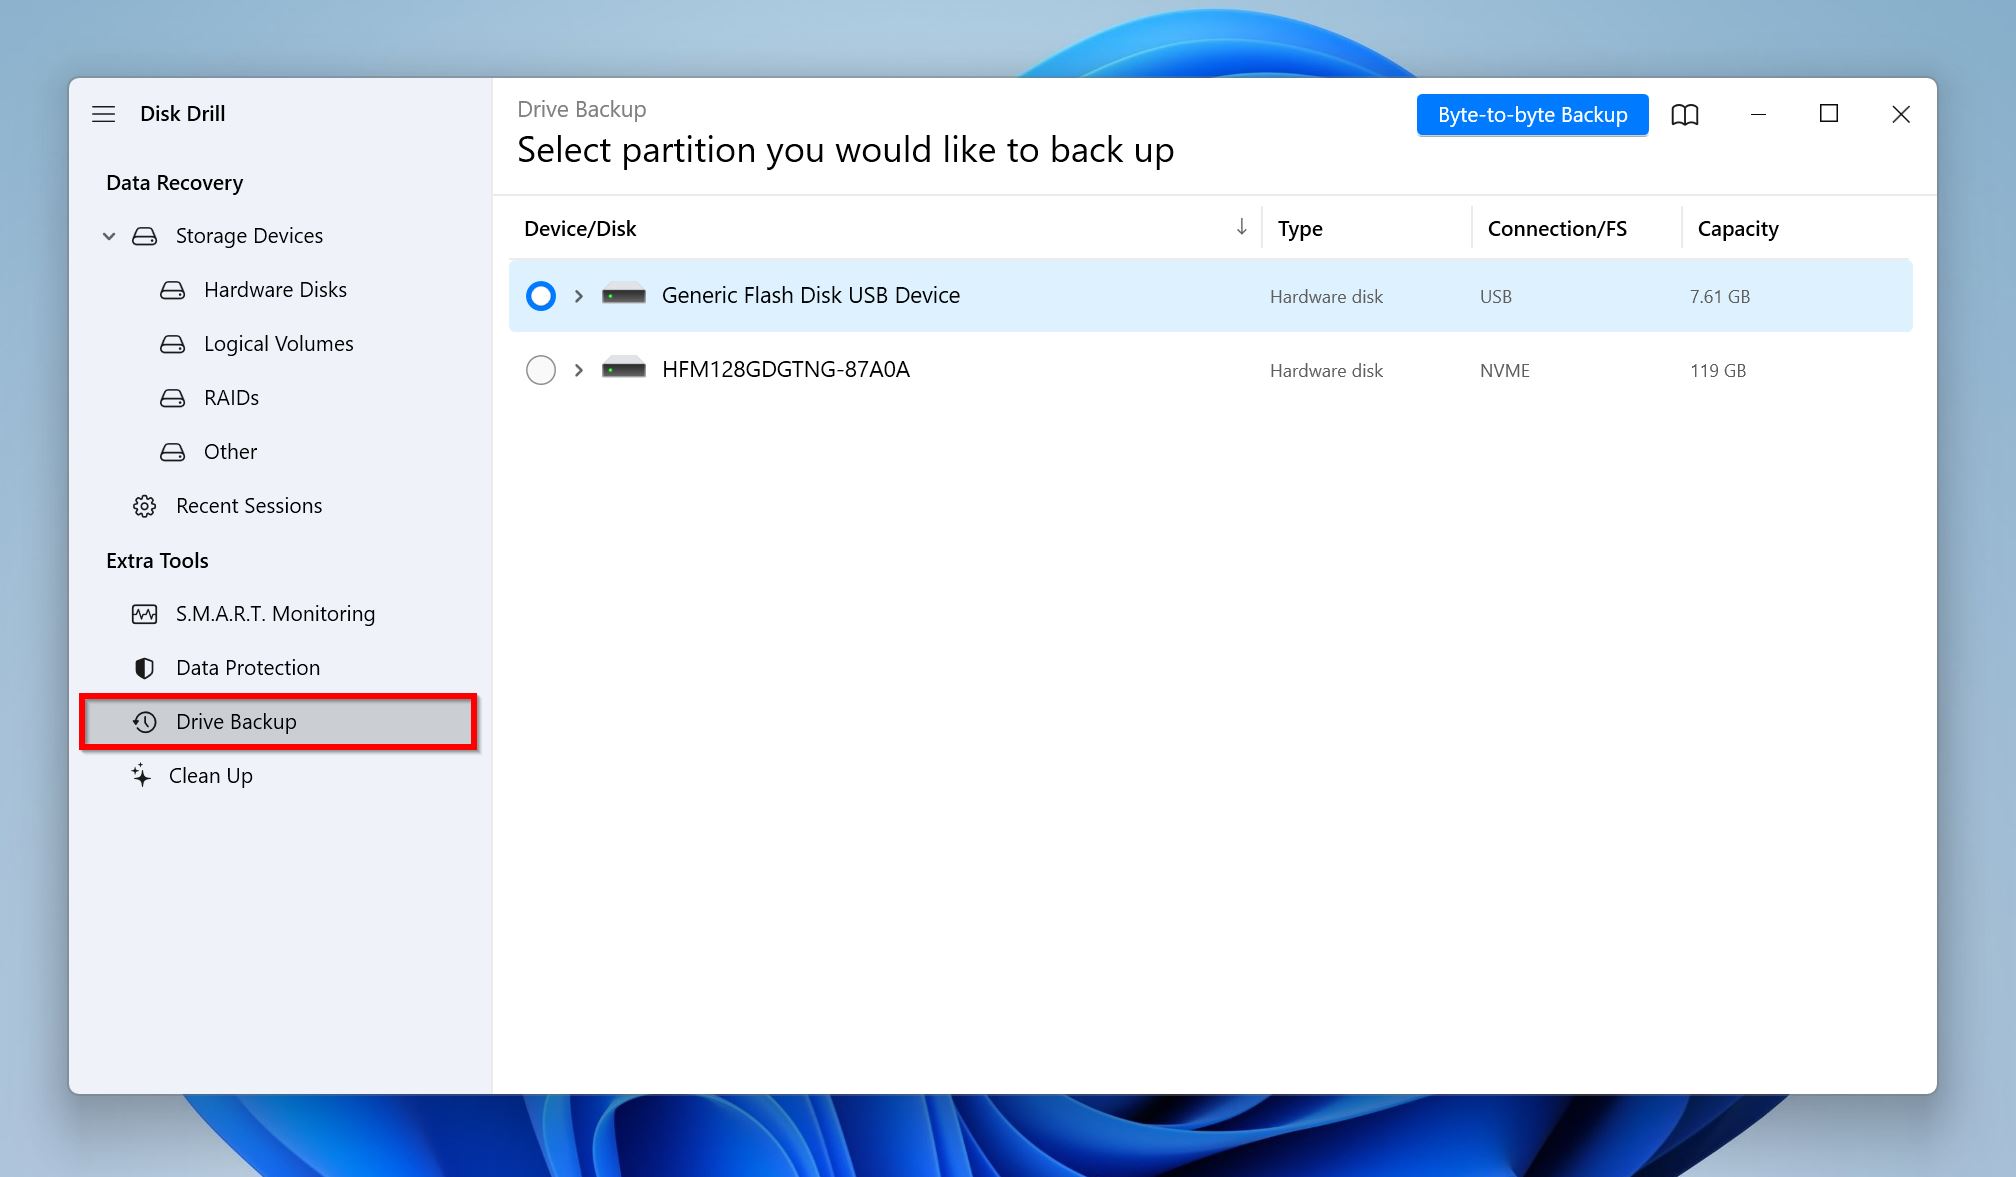
Task: Expand HFM128GDGTNG-87A0A disk partitions
Action: pyautogui.click(x=577, y=369)
